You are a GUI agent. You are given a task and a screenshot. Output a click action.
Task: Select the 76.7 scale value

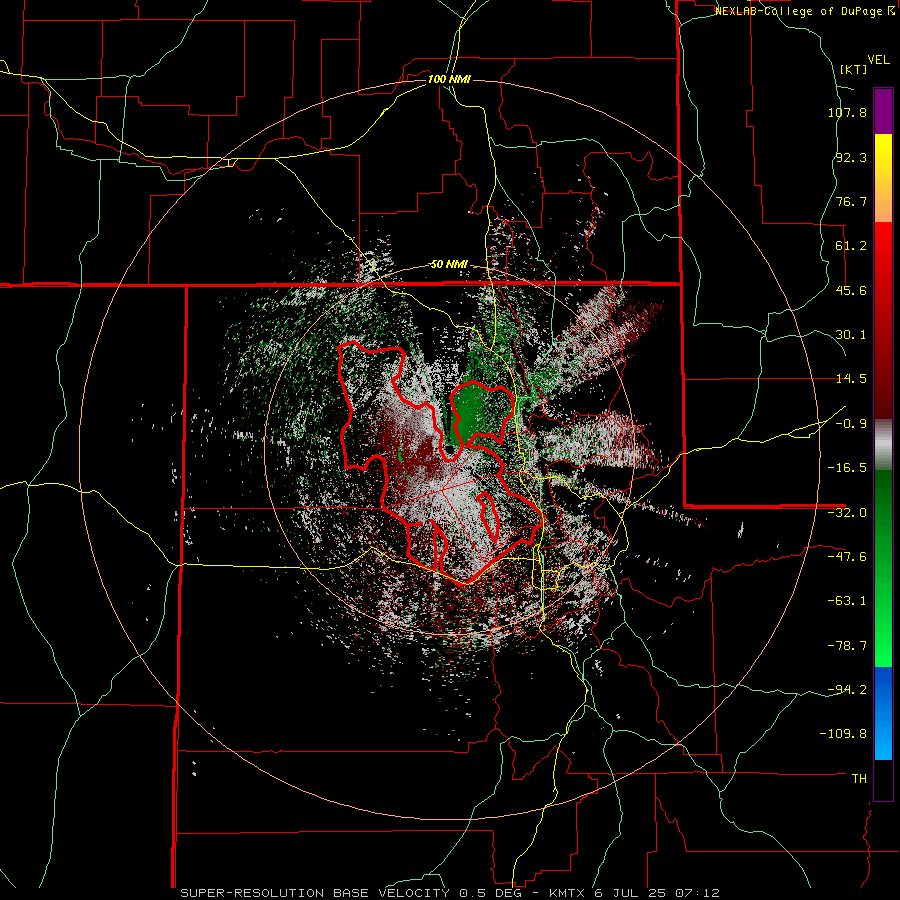[x=851, y=201]
